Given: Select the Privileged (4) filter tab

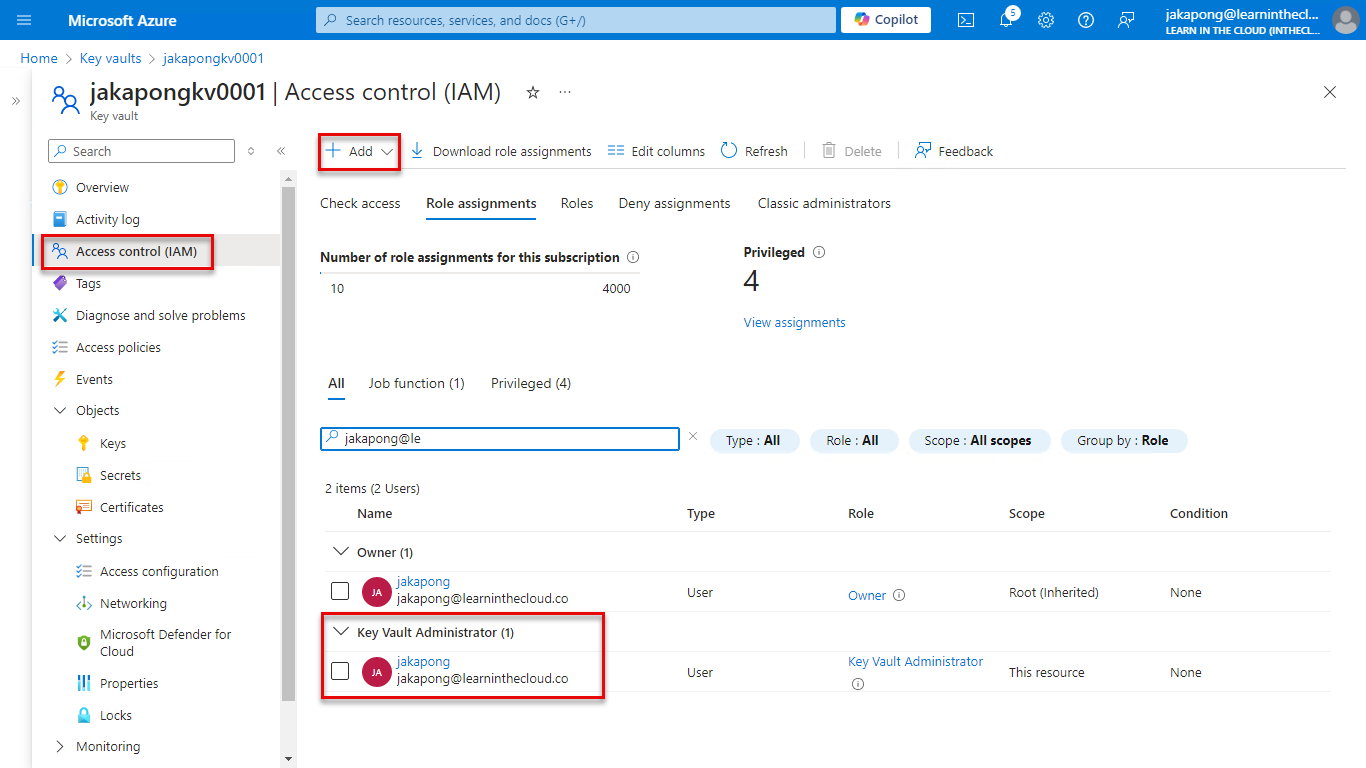Looking at the screenshot, I should click(x=531, y=383).
